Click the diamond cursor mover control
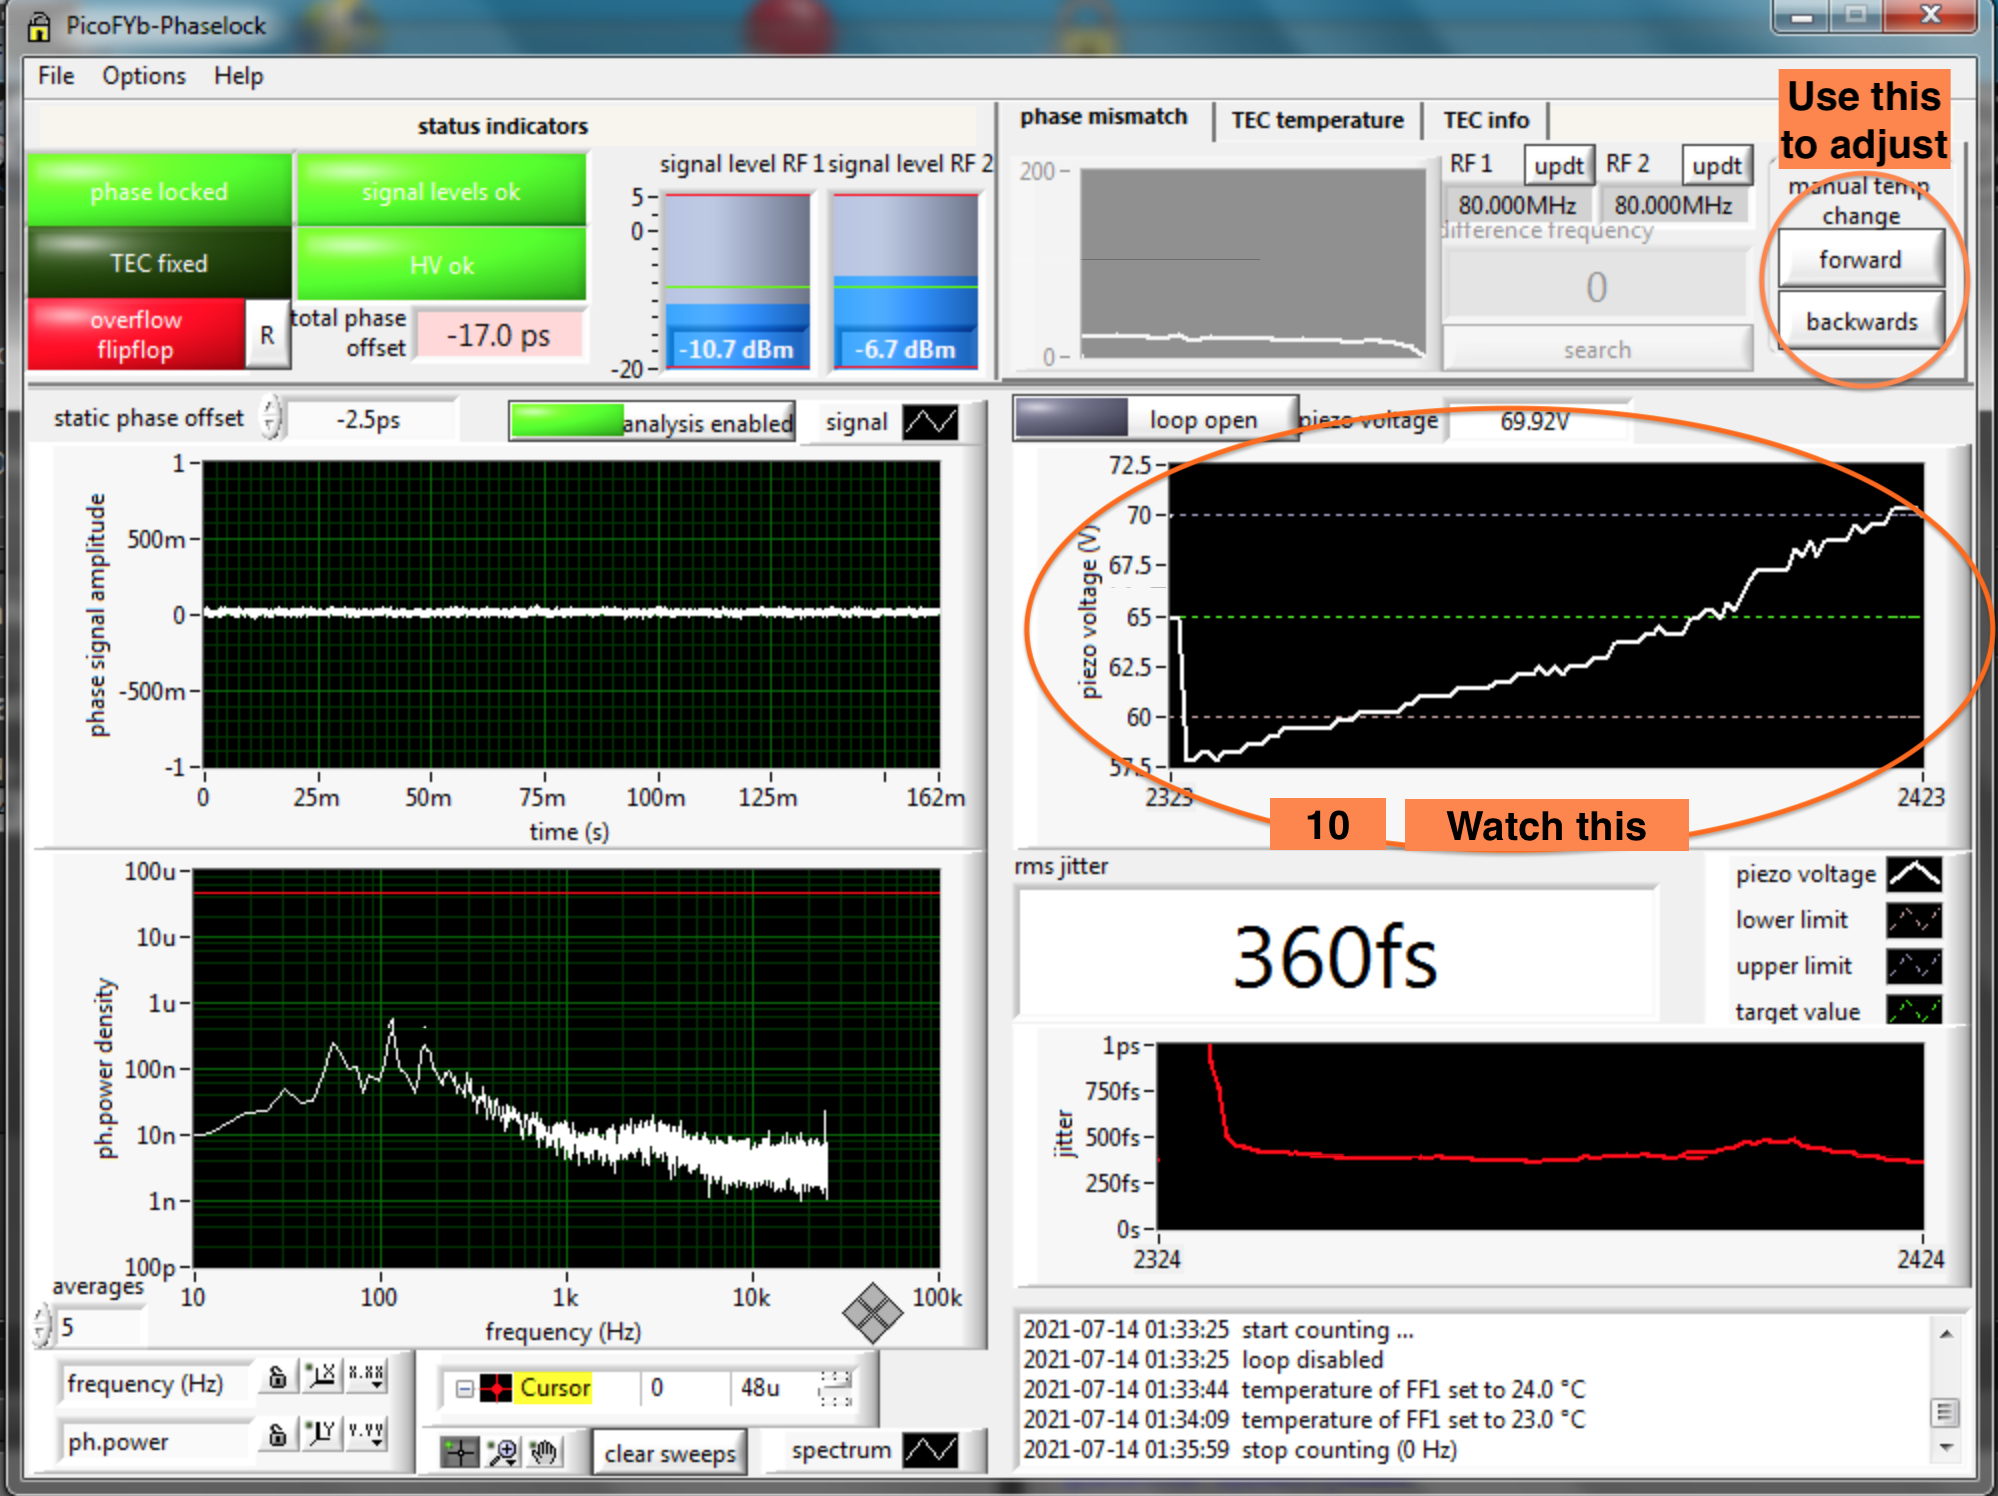 point(872,1313)
